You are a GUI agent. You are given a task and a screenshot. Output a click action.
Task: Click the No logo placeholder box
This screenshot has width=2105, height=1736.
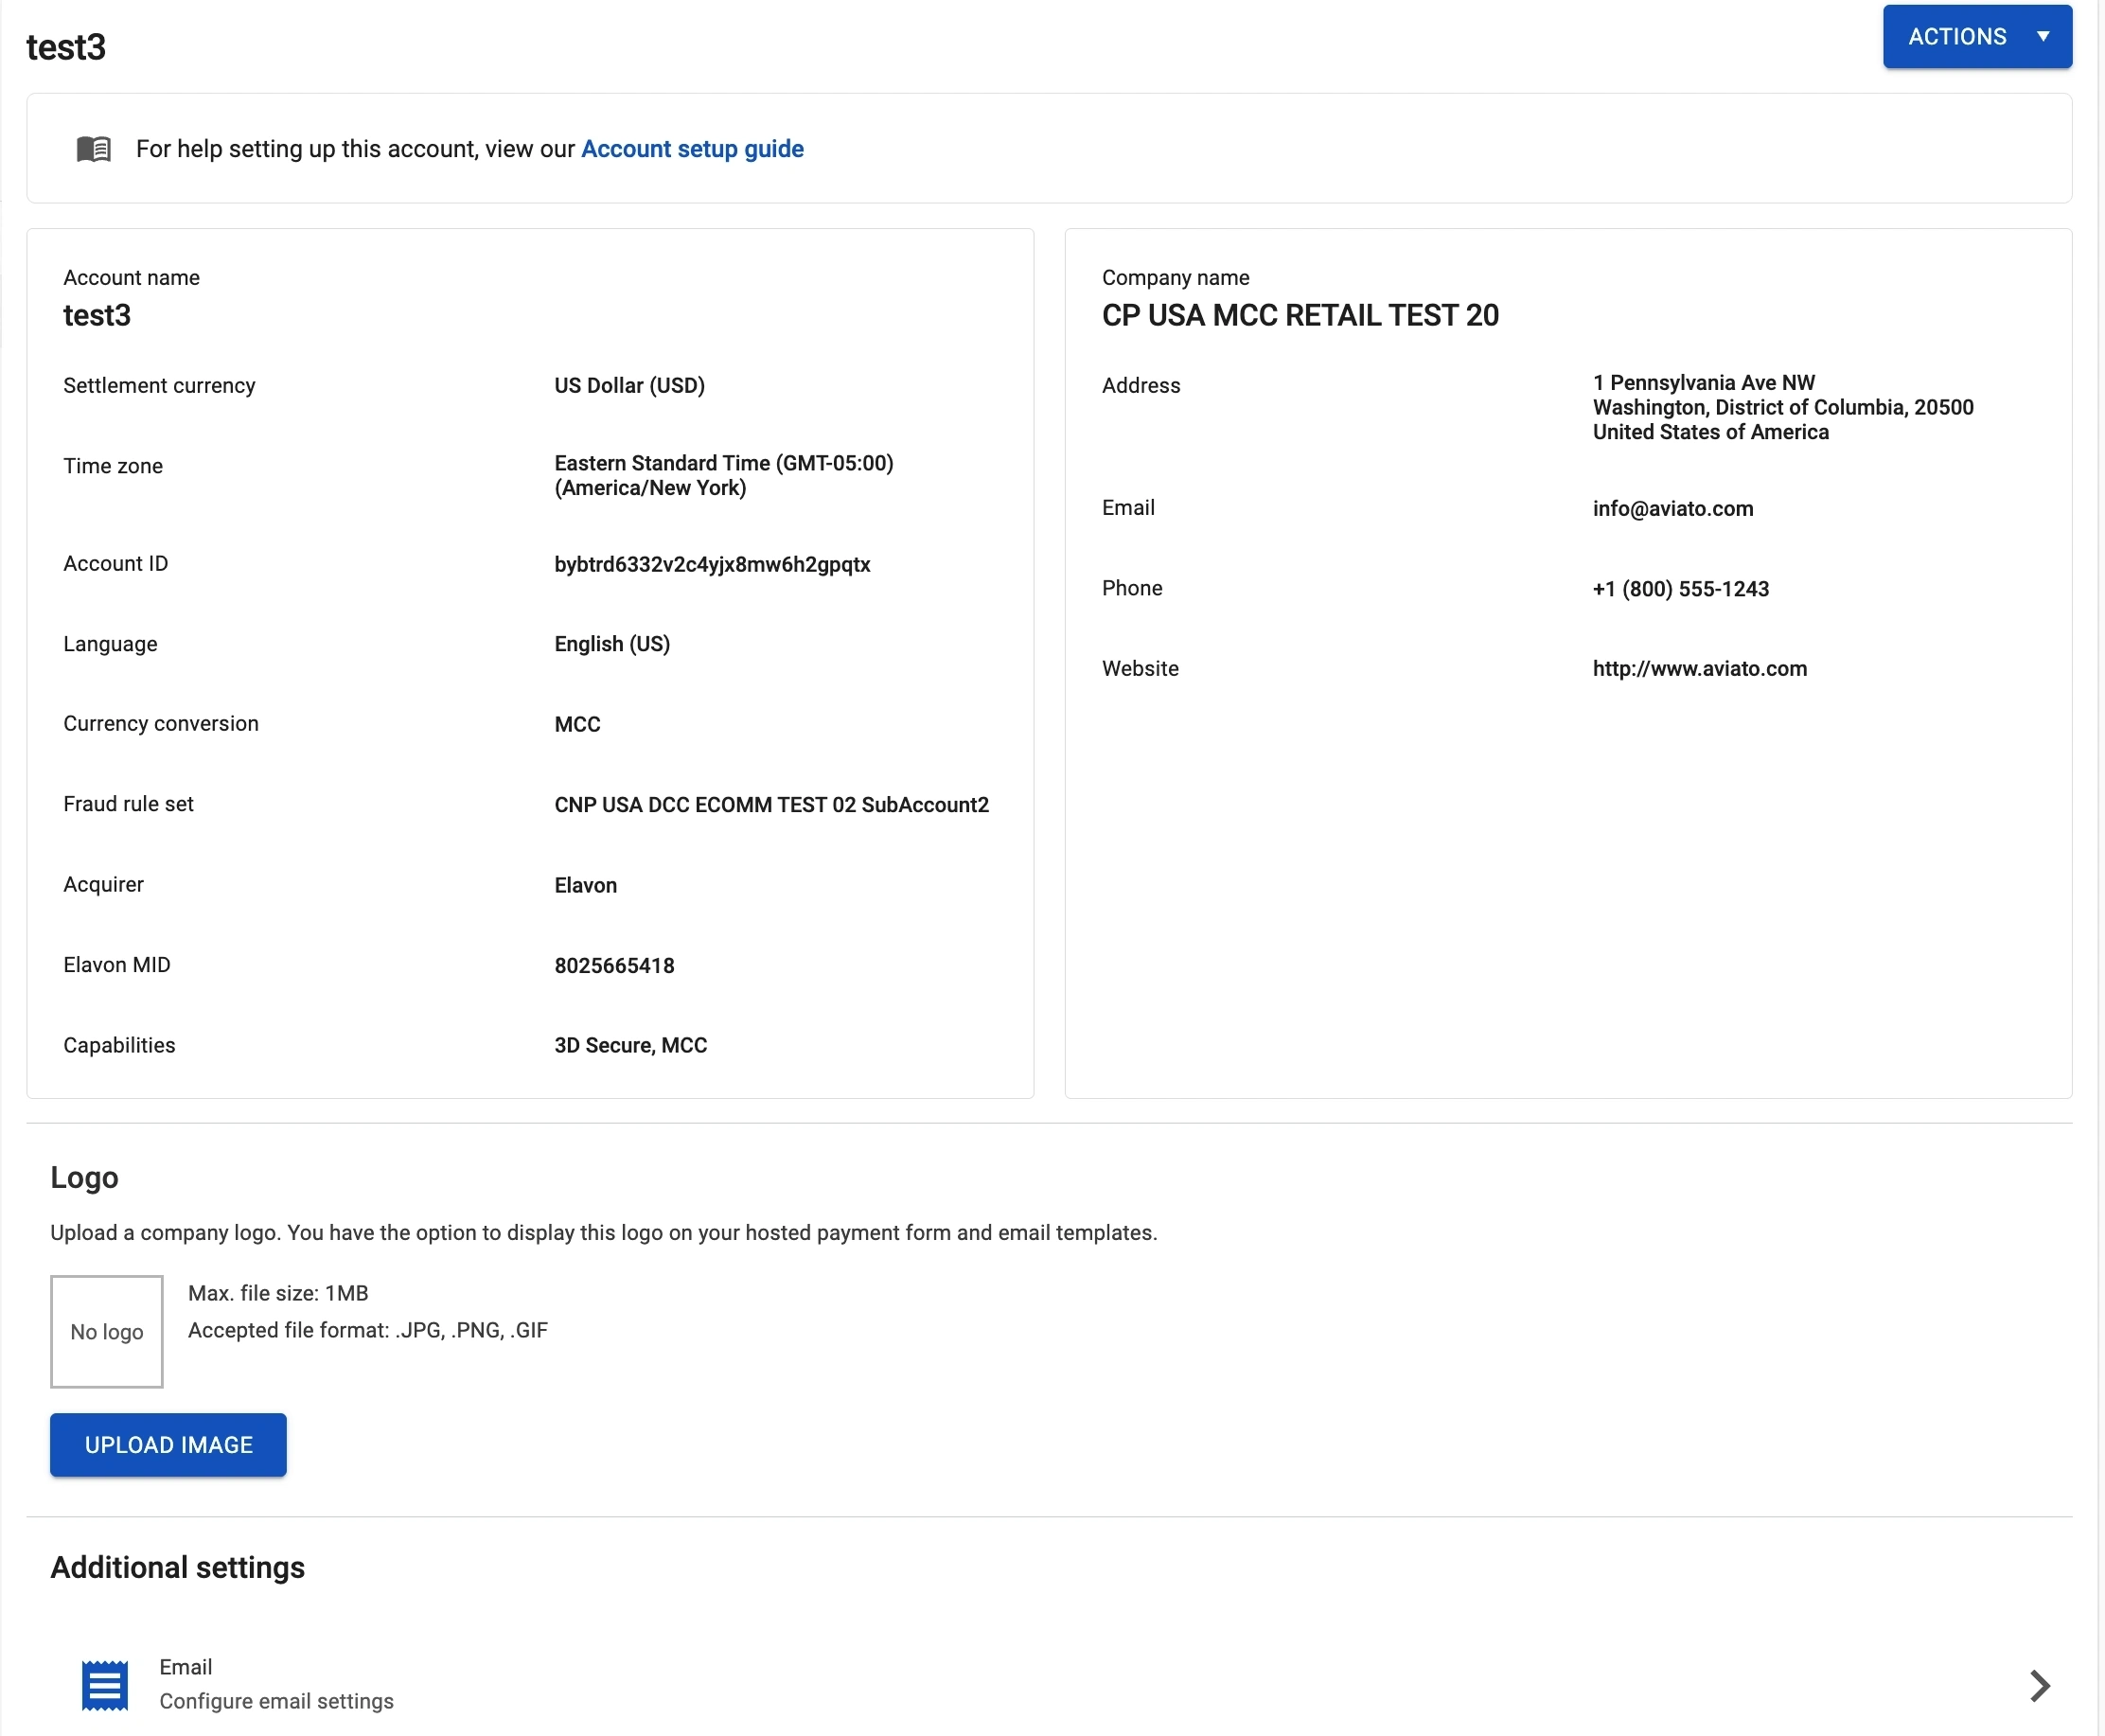click(x=107, y=1331)
